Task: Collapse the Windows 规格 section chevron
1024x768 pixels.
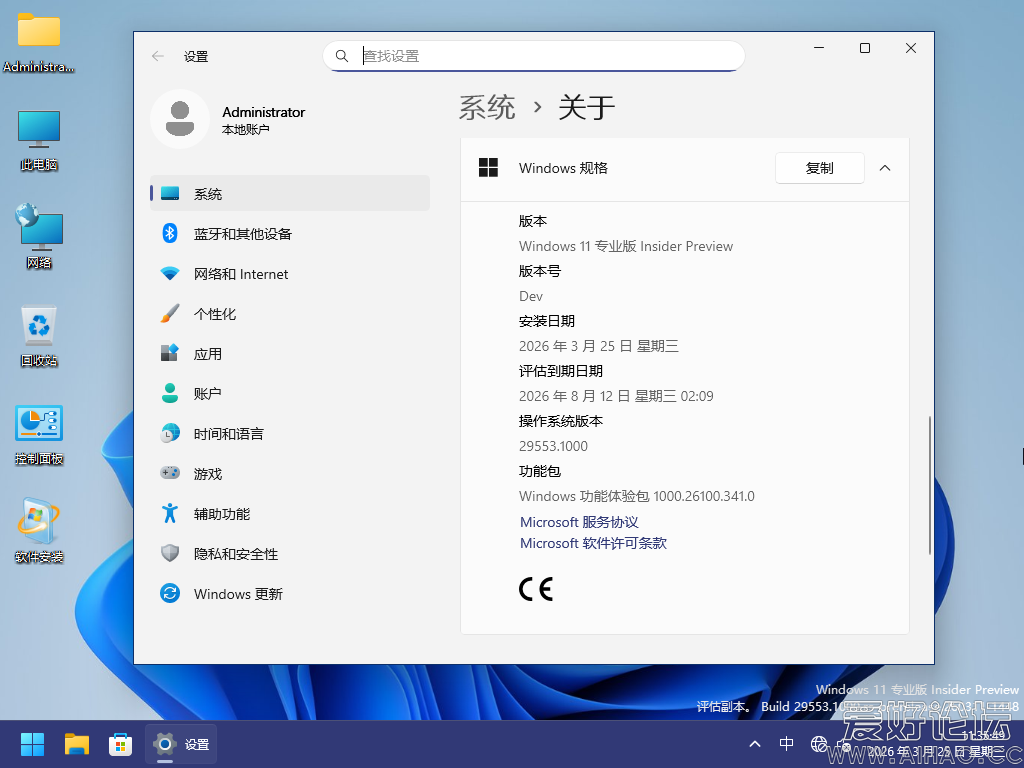Action: [885, 168]
